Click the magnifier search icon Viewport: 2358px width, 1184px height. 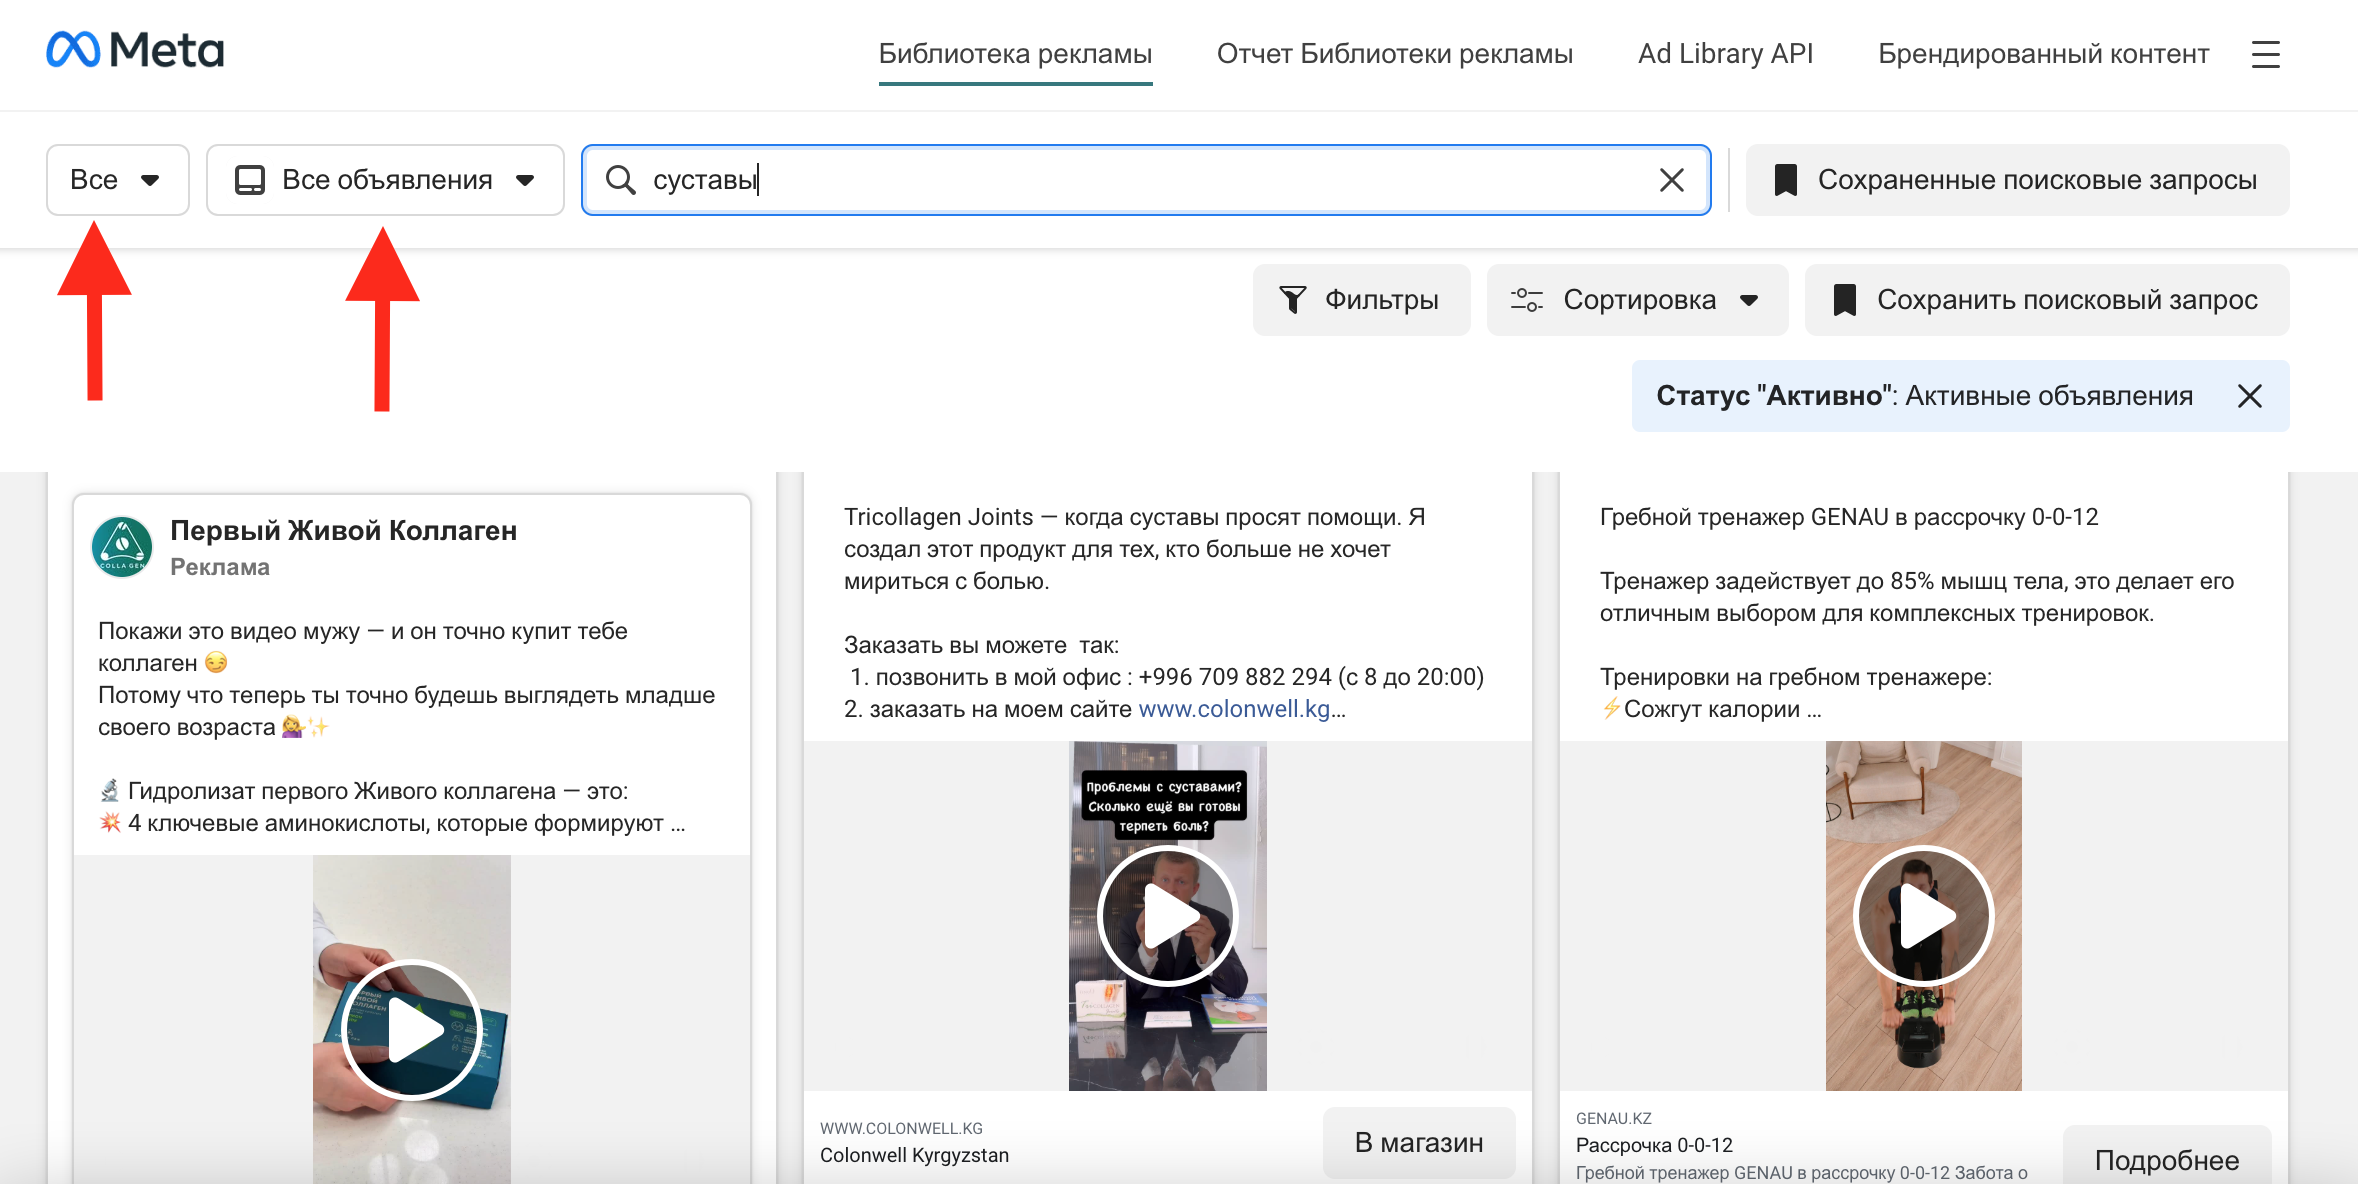click(621, 180)
